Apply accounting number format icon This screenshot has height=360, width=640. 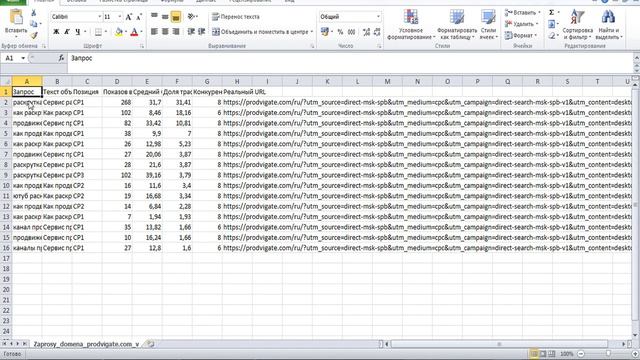pos(325,31)
